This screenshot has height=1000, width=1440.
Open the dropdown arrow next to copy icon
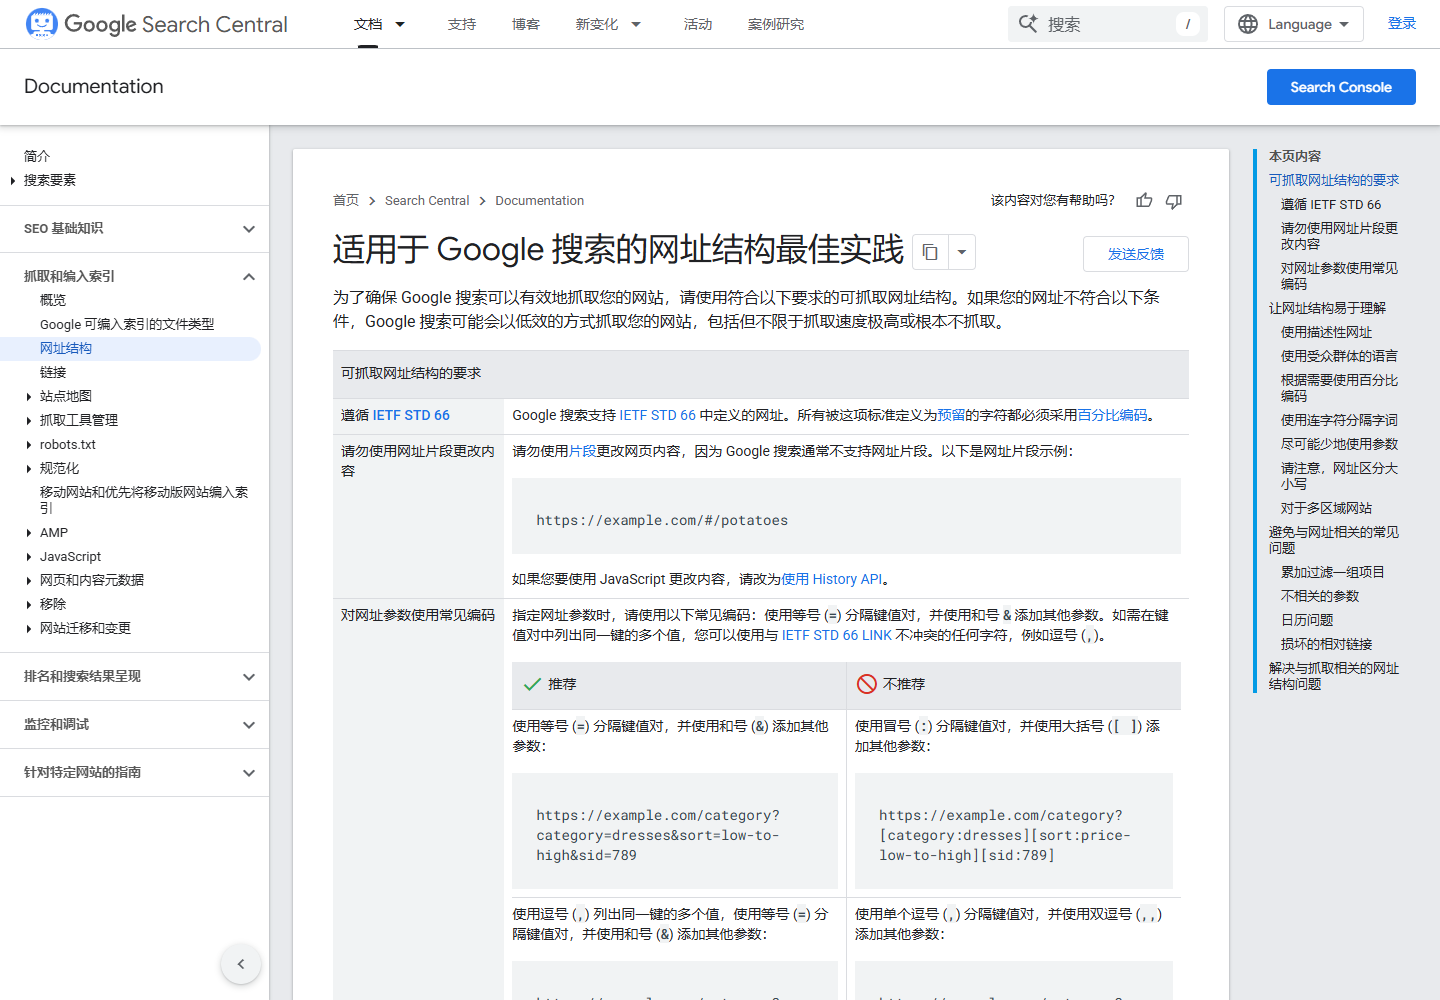click(961, 252)
